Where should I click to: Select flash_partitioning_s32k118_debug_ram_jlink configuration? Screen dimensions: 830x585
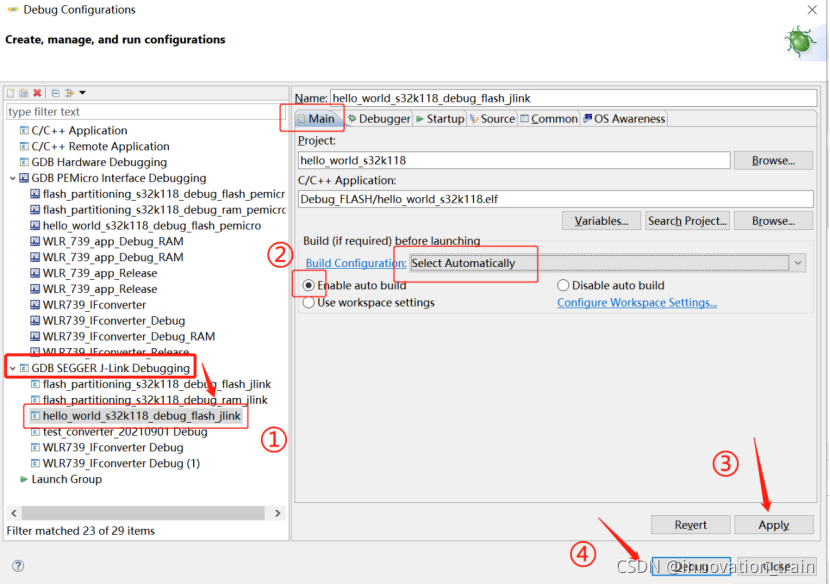pos(155,400)
